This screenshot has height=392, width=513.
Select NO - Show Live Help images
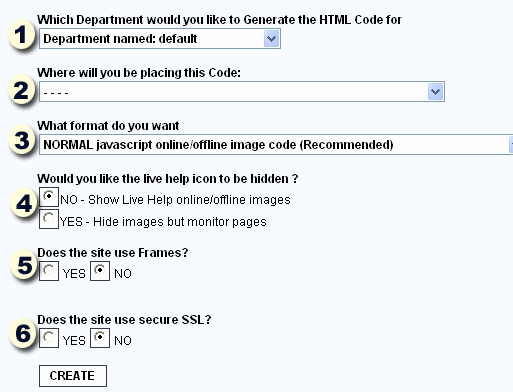(x=49, y=197)
